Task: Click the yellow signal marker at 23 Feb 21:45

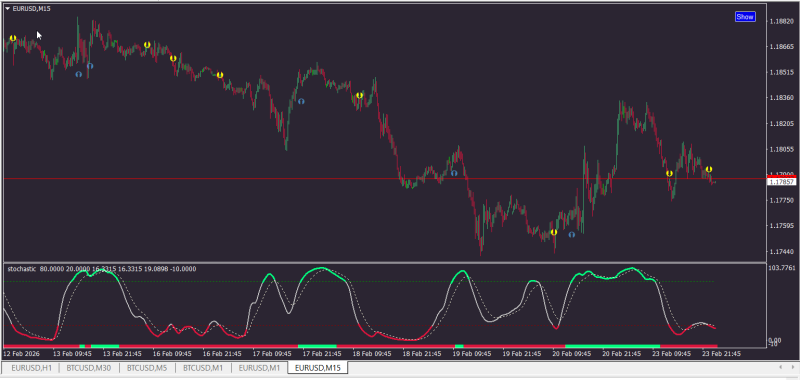Action: [709, 169]
